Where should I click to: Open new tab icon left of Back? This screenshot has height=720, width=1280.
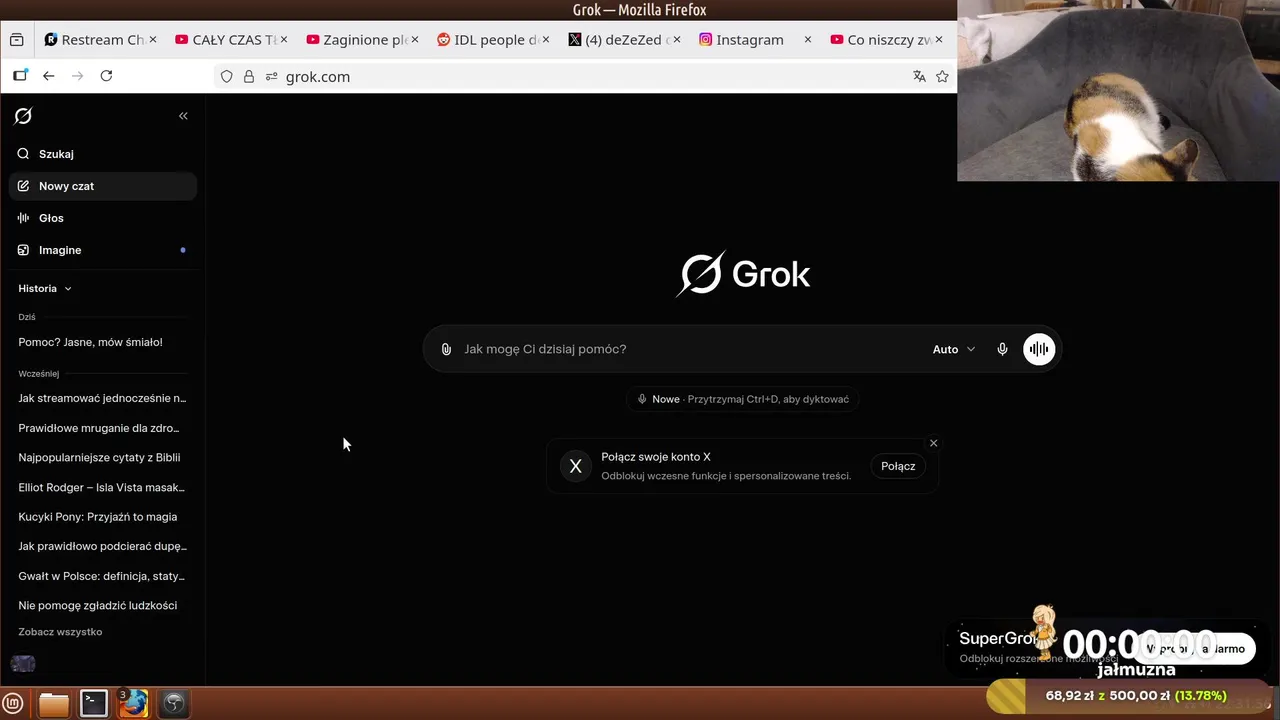pos(20,76)
